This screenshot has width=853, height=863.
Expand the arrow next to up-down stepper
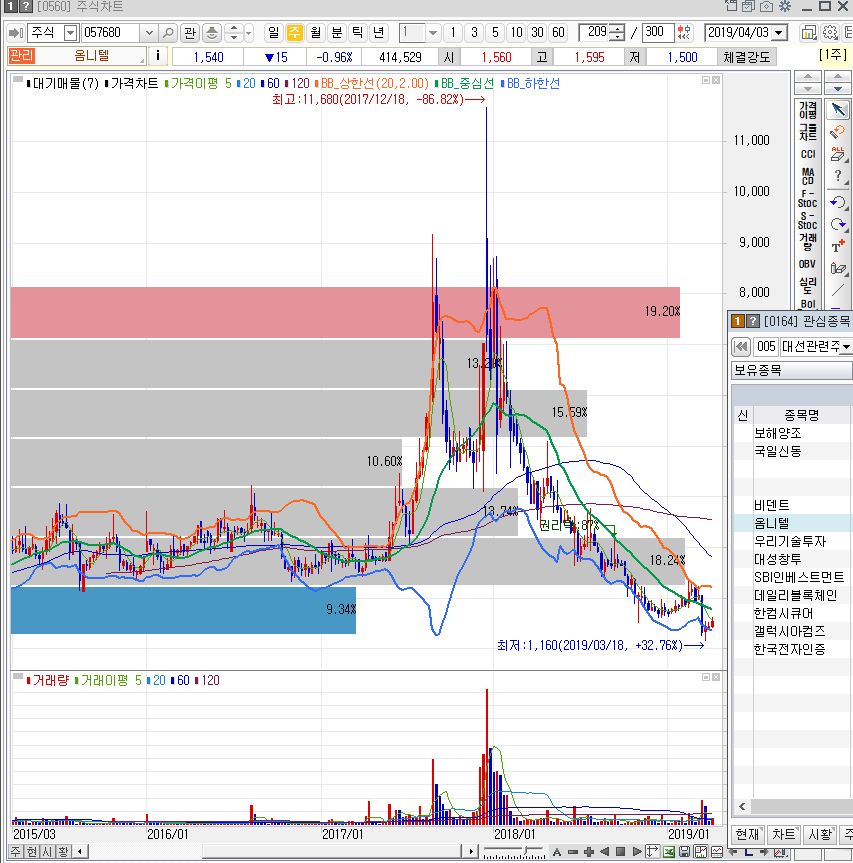coord(249,32)
